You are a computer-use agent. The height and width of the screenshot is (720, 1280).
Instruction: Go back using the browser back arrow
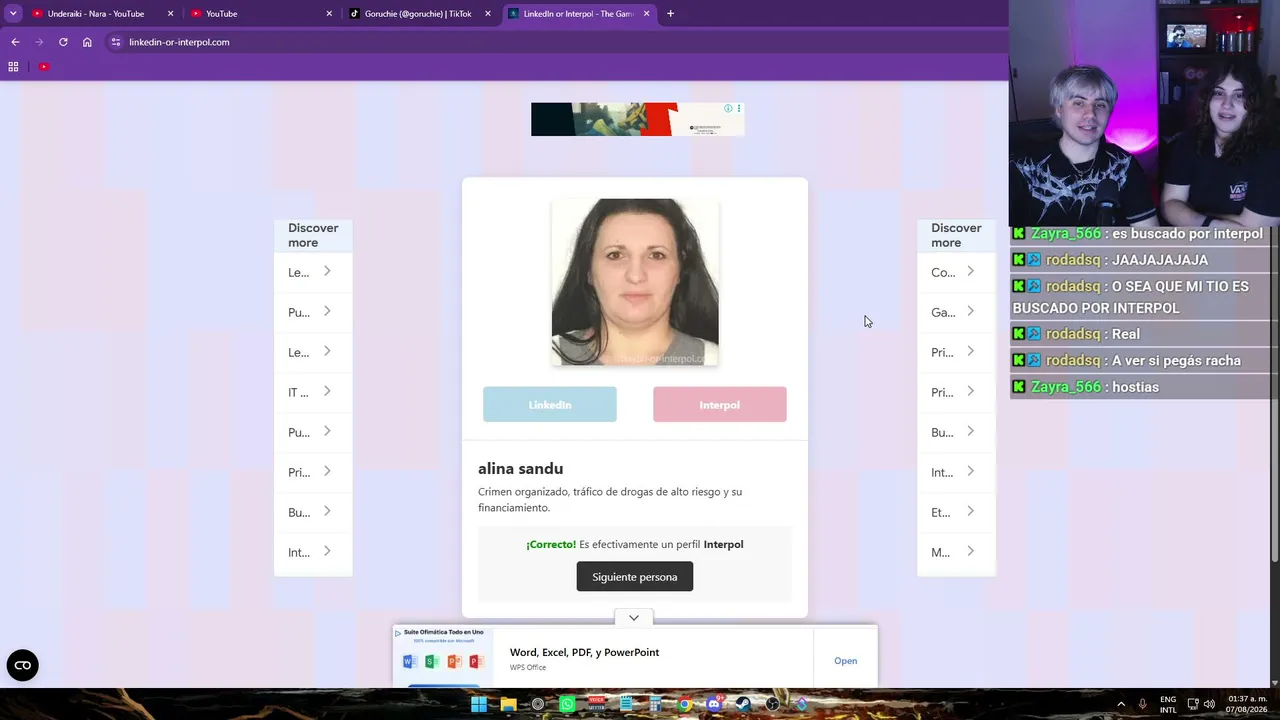coord(15,42)
